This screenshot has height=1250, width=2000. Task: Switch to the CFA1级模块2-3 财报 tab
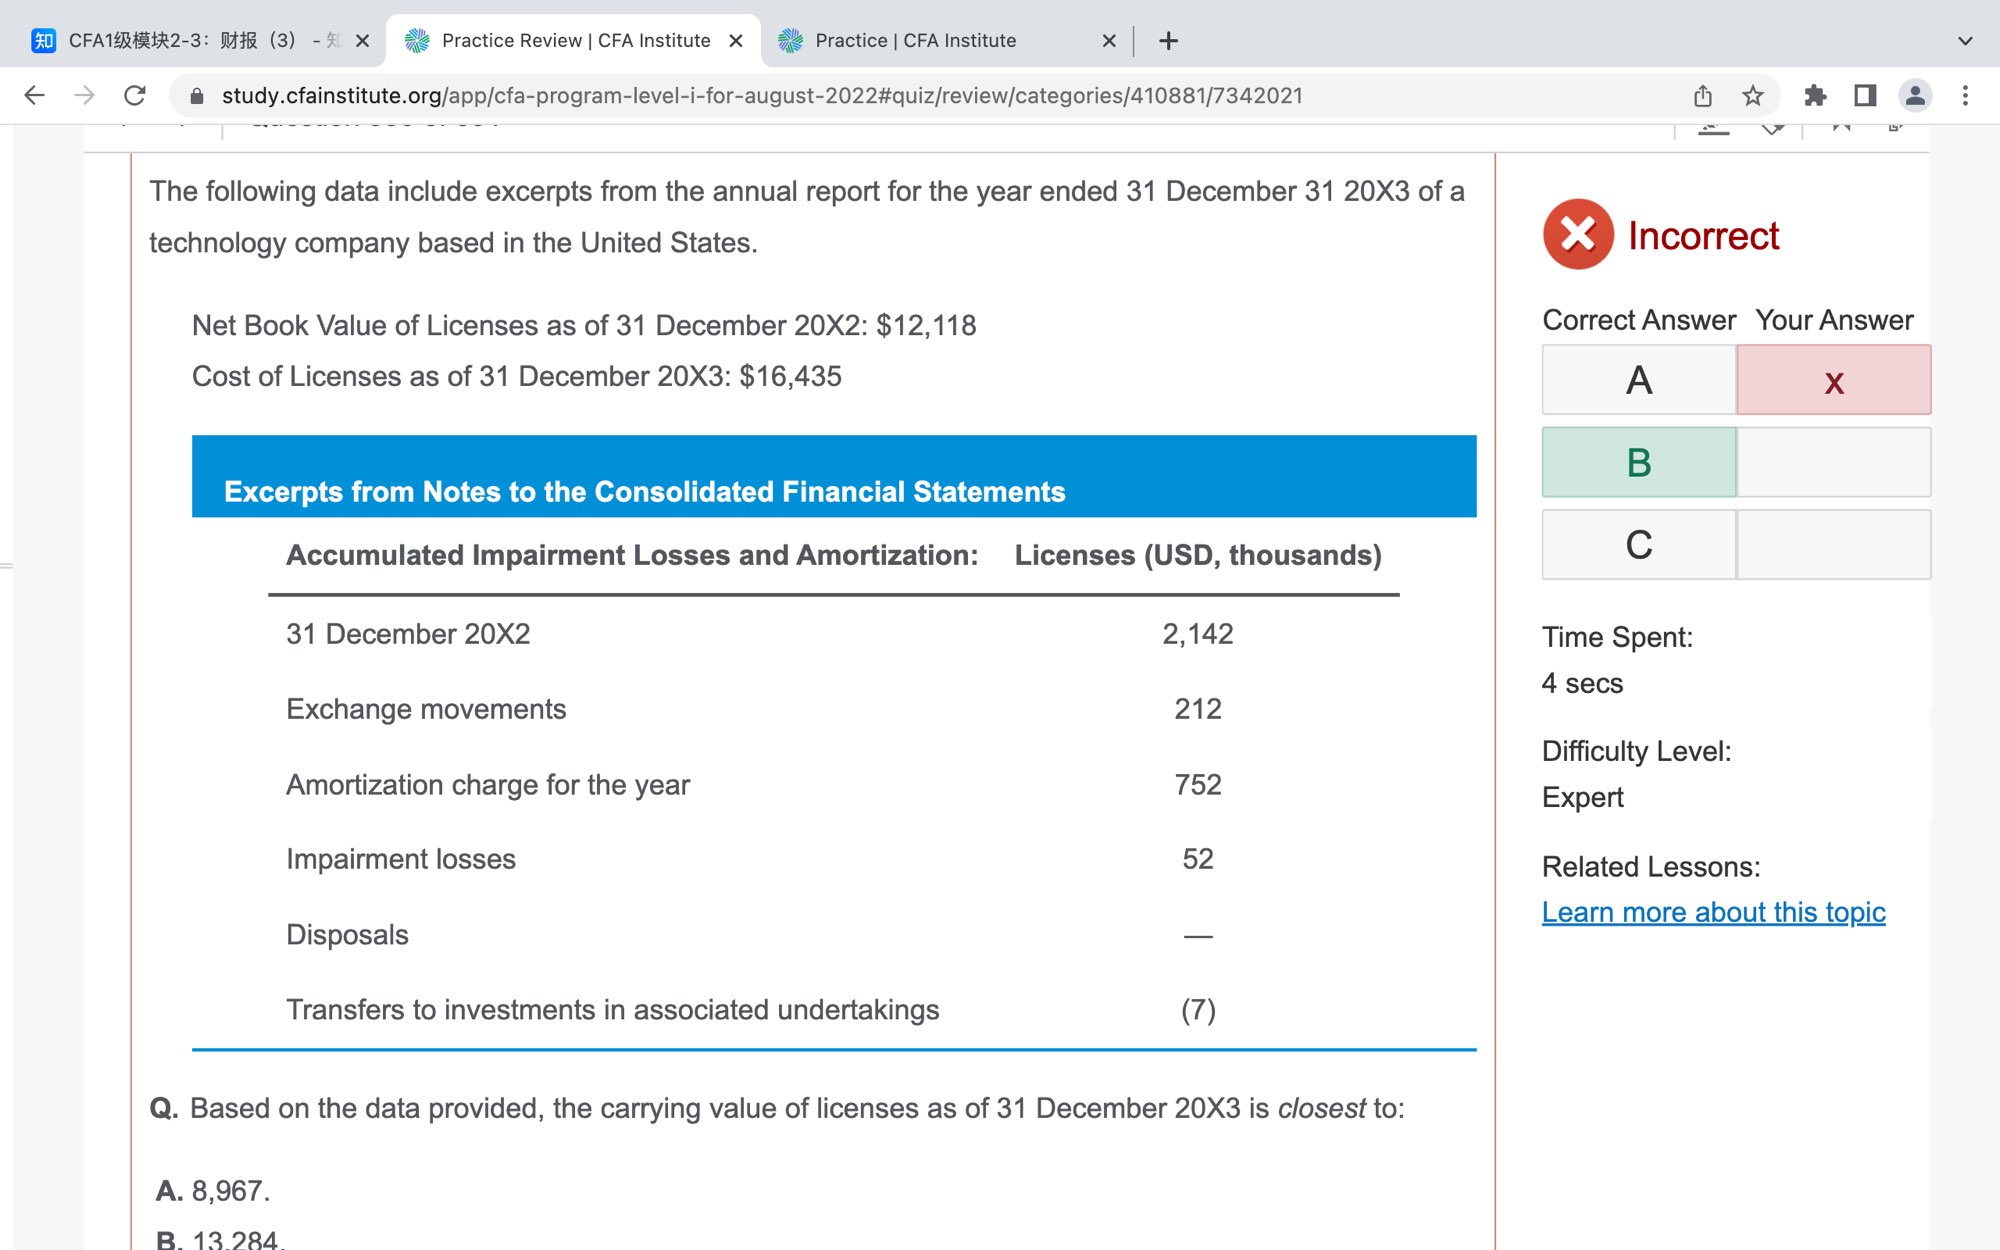pos(185,41)
